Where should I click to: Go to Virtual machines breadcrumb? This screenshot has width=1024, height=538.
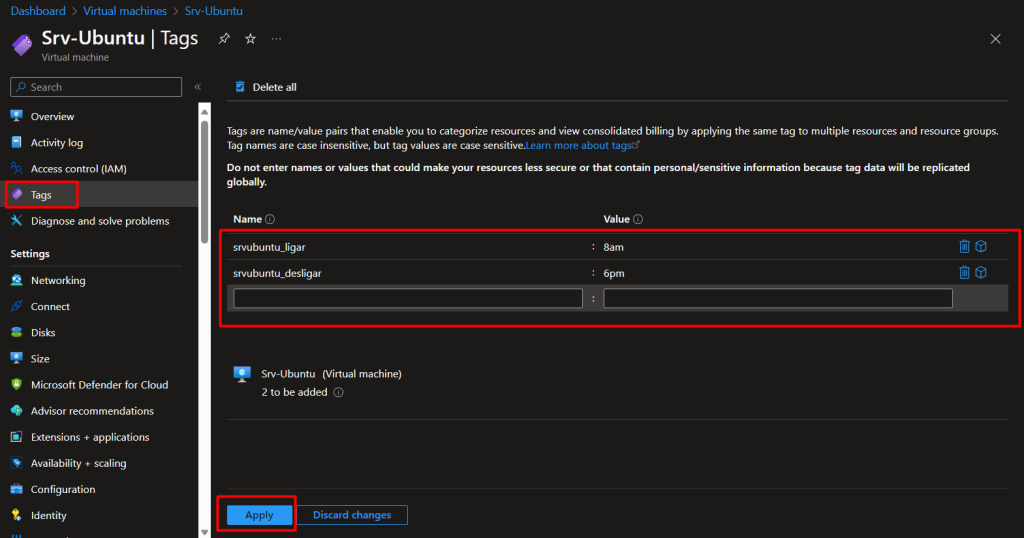point(125,11)
